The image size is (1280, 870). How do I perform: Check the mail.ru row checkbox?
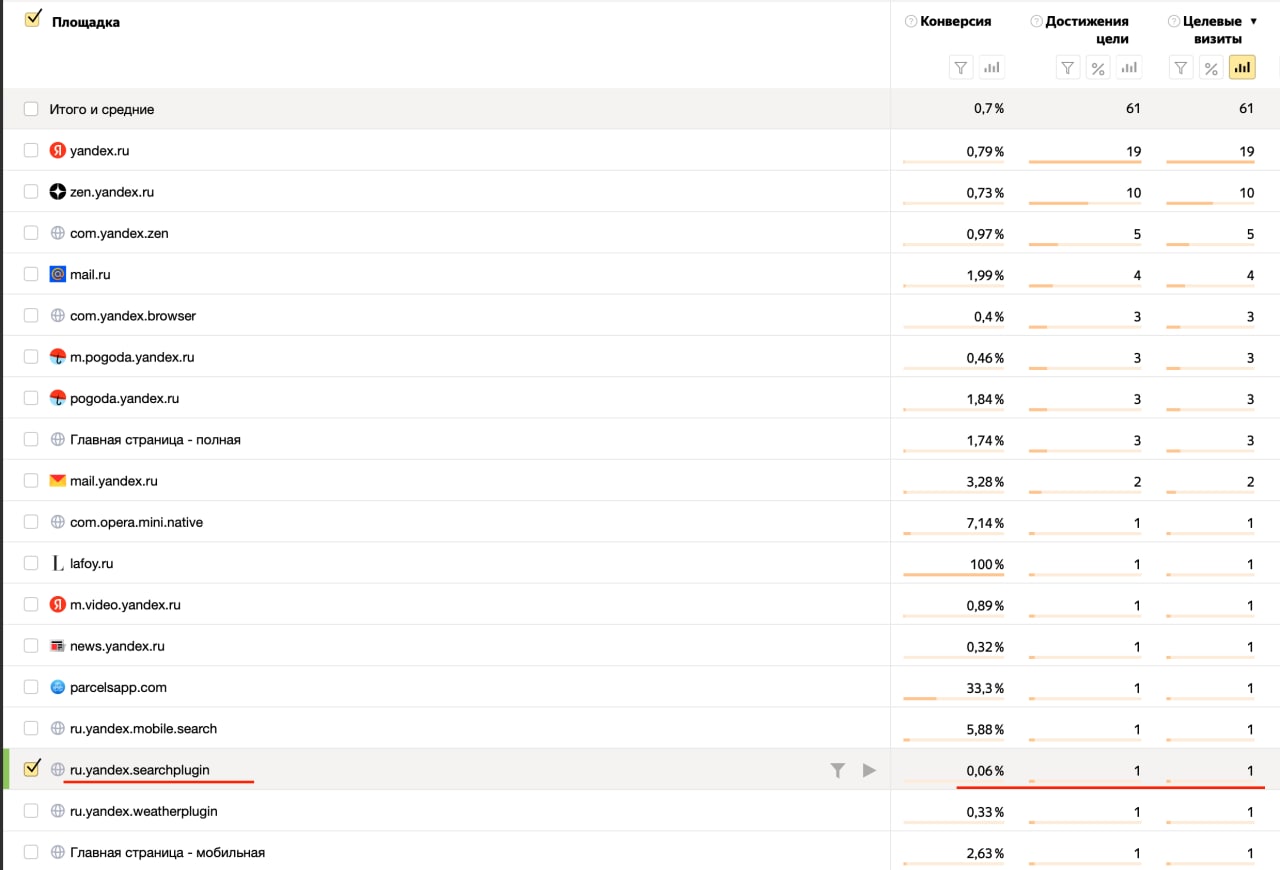point(31,274)
